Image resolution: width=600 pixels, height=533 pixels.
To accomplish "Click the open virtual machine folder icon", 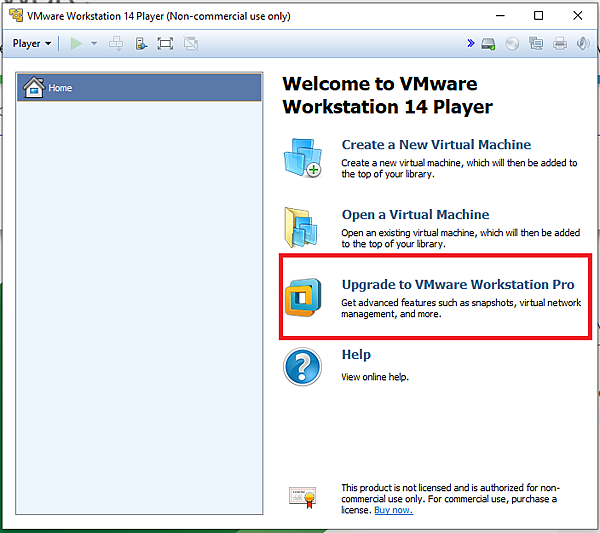I will pos(301,227).
